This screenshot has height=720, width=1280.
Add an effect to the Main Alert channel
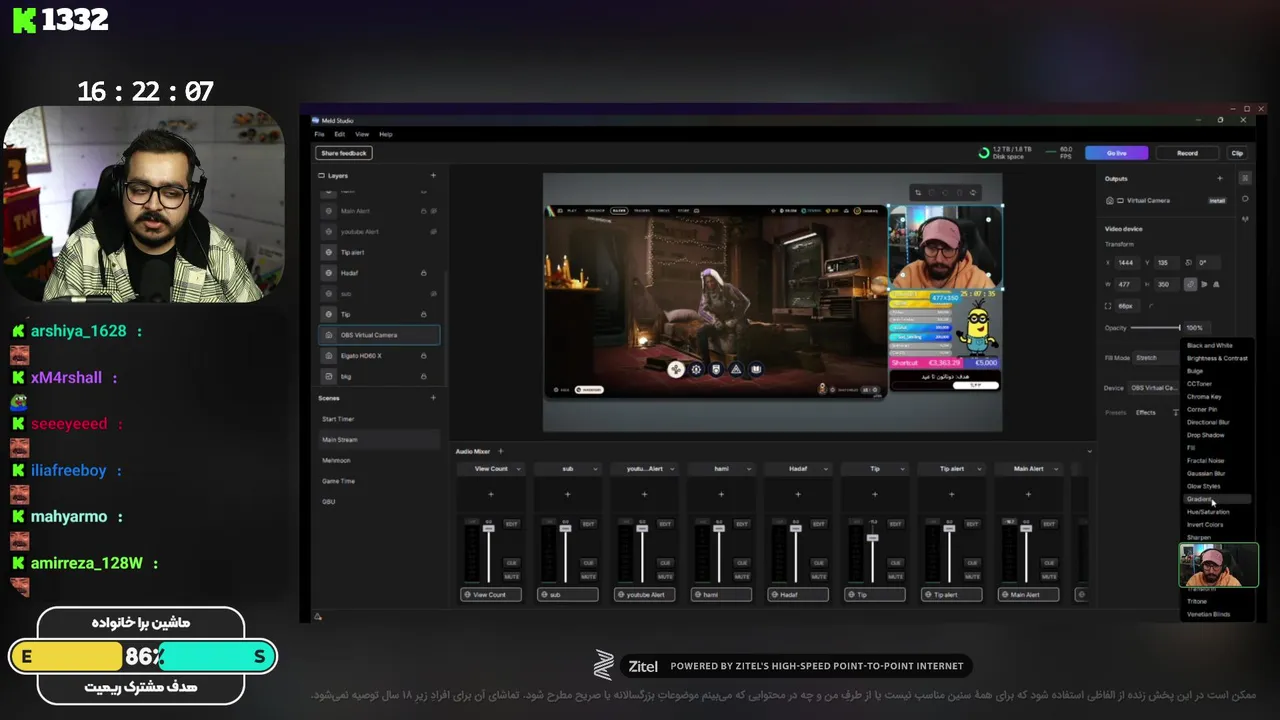(1028, 494)
